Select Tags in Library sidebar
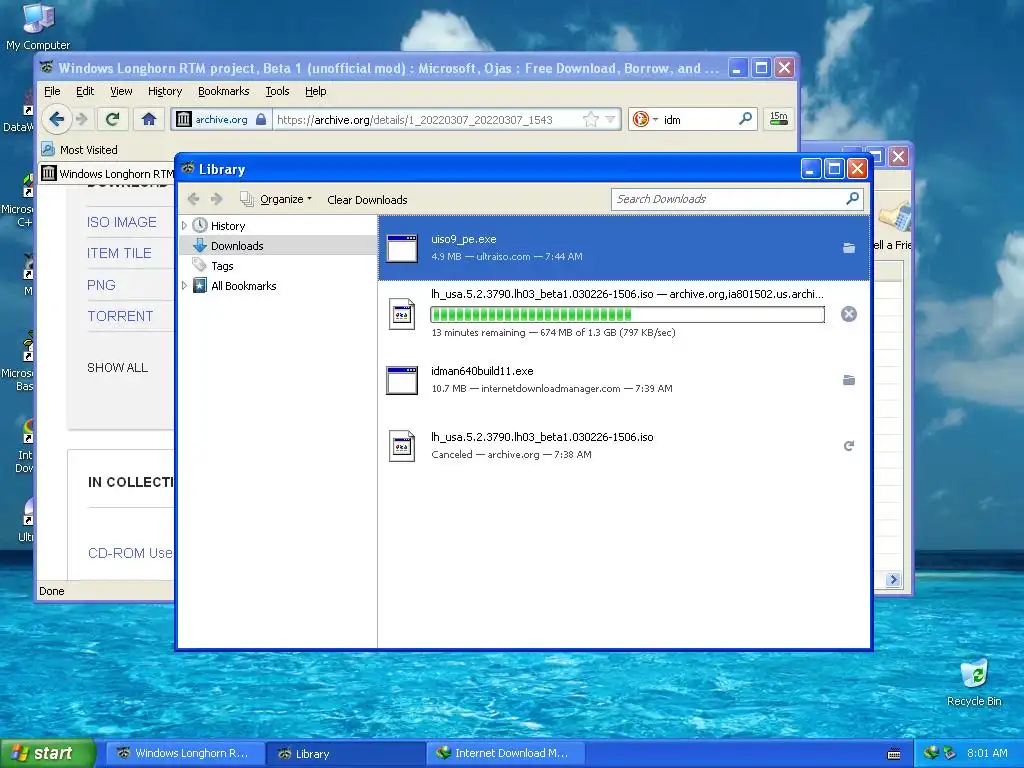The height and width of the screenshot is (768, 1024). (278, 266)
